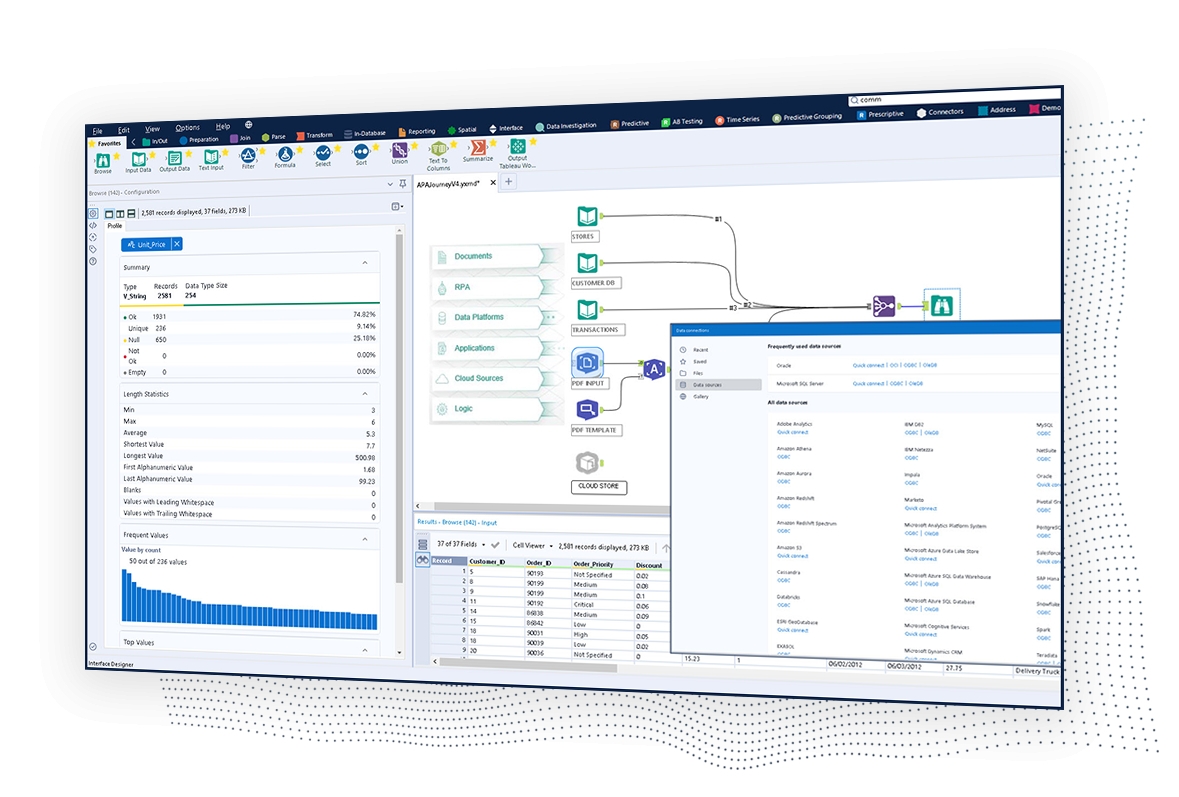Click the results grid horizontal scrollbar
Image resolution: width=1179 pixels, height=797 pixels.
coord(529,665)
